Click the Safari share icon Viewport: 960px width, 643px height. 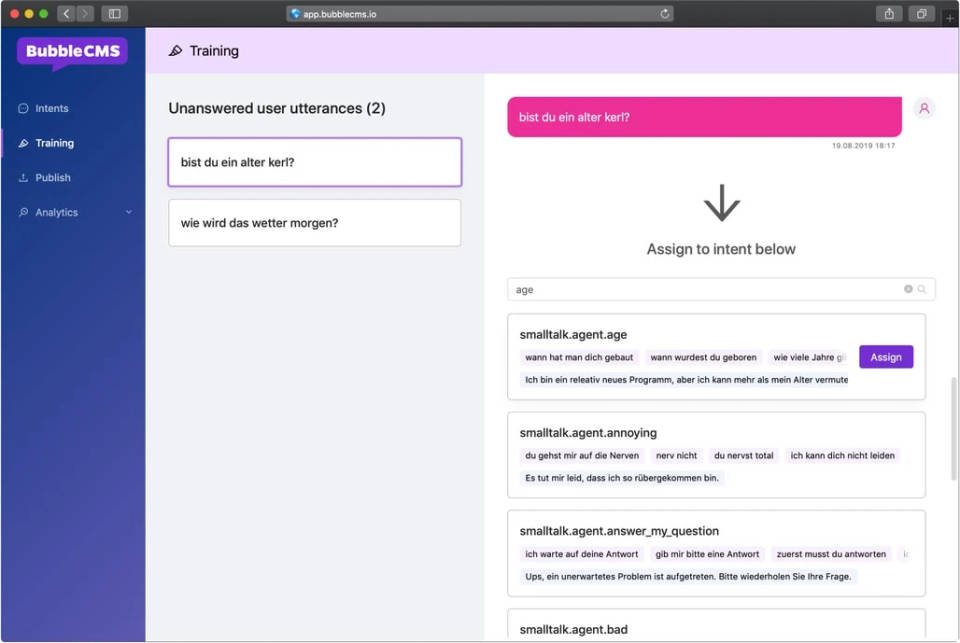pos(888,14)
